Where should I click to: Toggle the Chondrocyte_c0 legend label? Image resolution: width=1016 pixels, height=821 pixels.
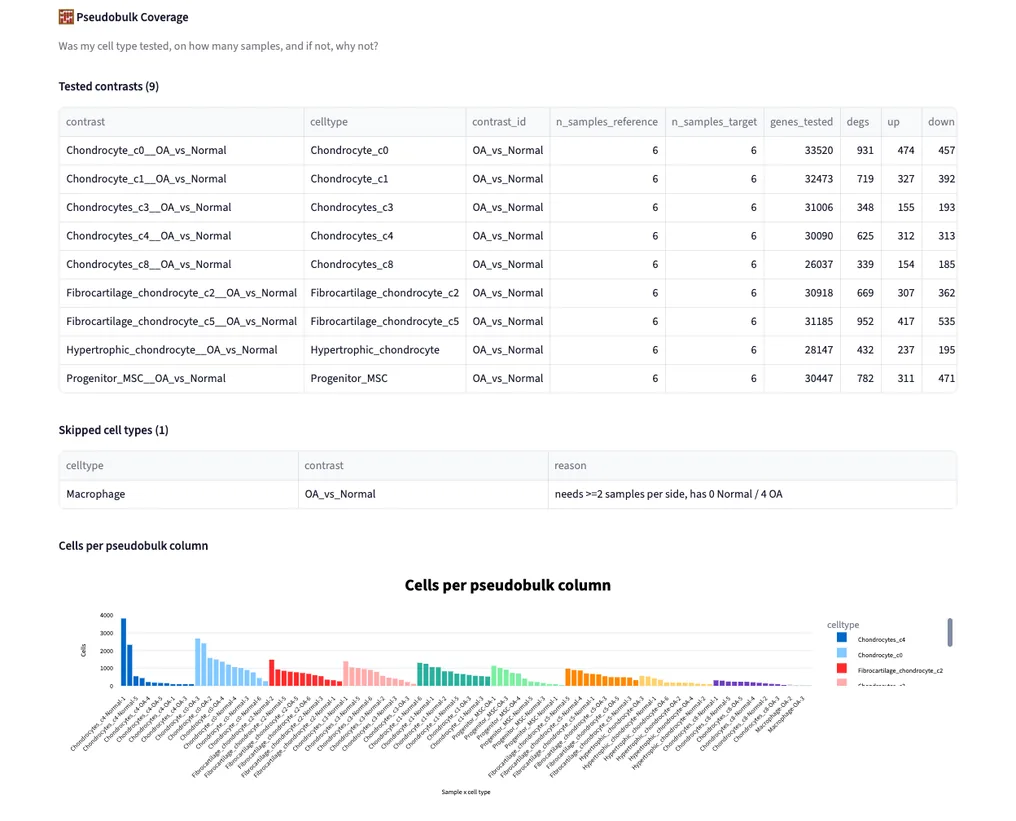[880, 655]
